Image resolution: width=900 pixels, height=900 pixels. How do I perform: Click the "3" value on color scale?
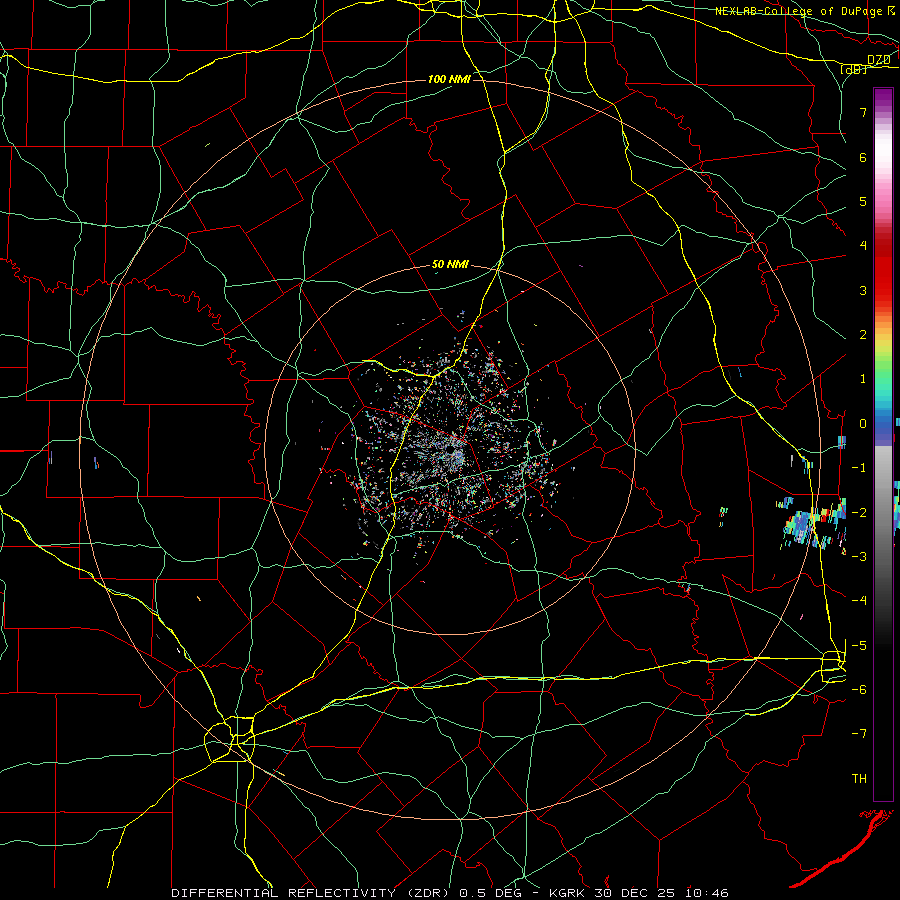(x=863, y=290)
